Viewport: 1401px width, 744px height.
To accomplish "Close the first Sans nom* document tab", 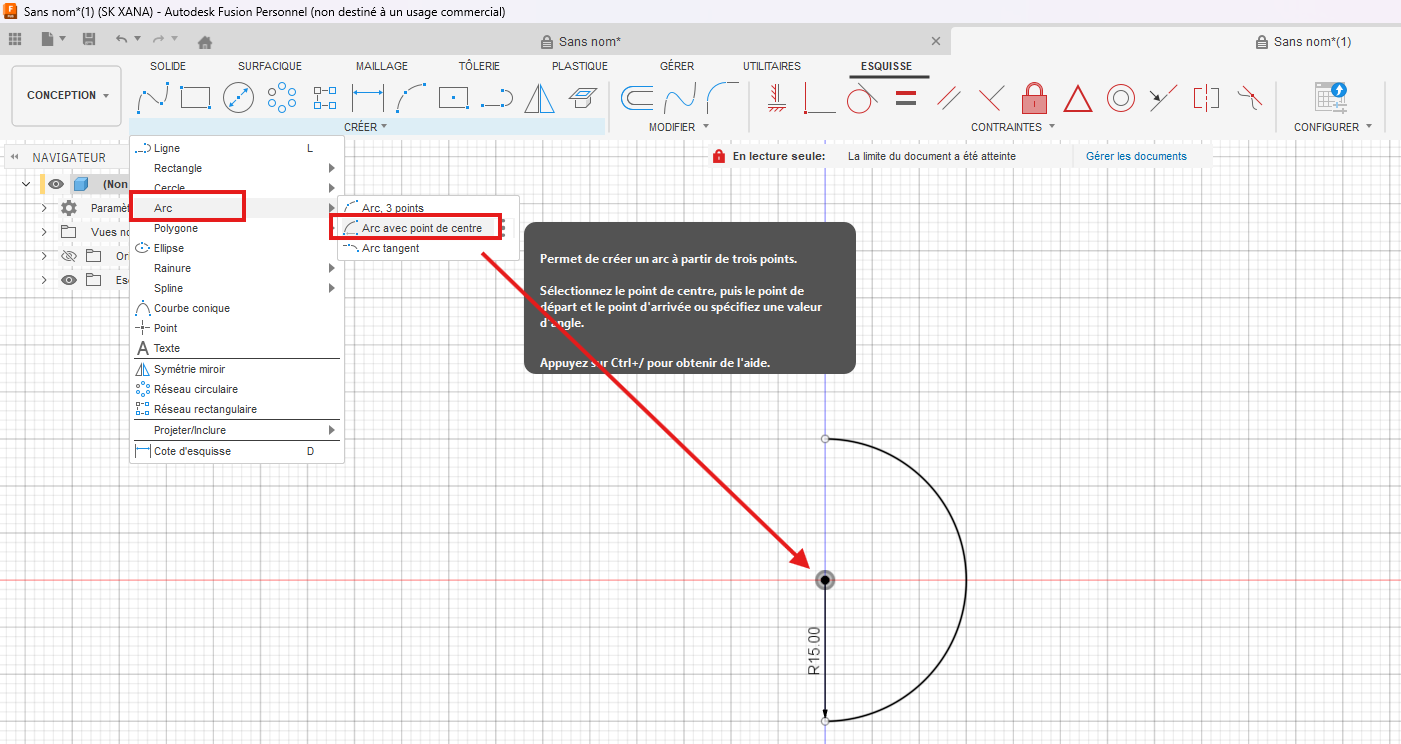I will point(936,41).
